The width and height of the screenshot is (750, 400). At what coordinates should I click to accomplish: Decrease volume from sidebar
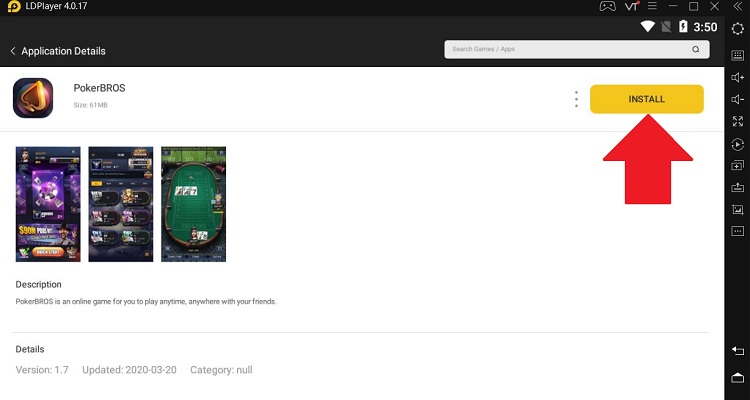[738, 100]
